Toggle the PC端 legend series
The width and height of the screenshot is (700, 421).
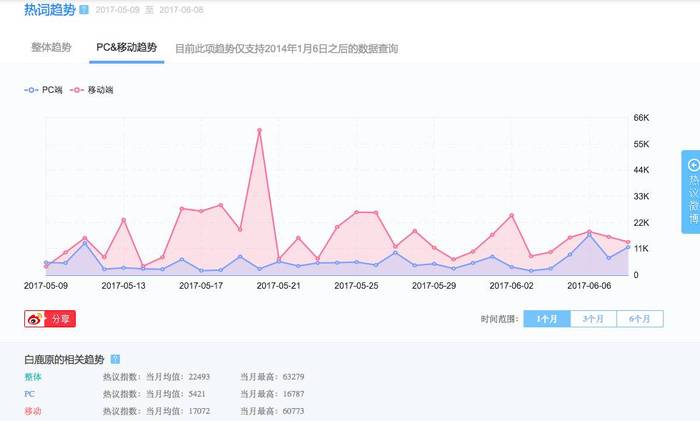tap(43, 90)
